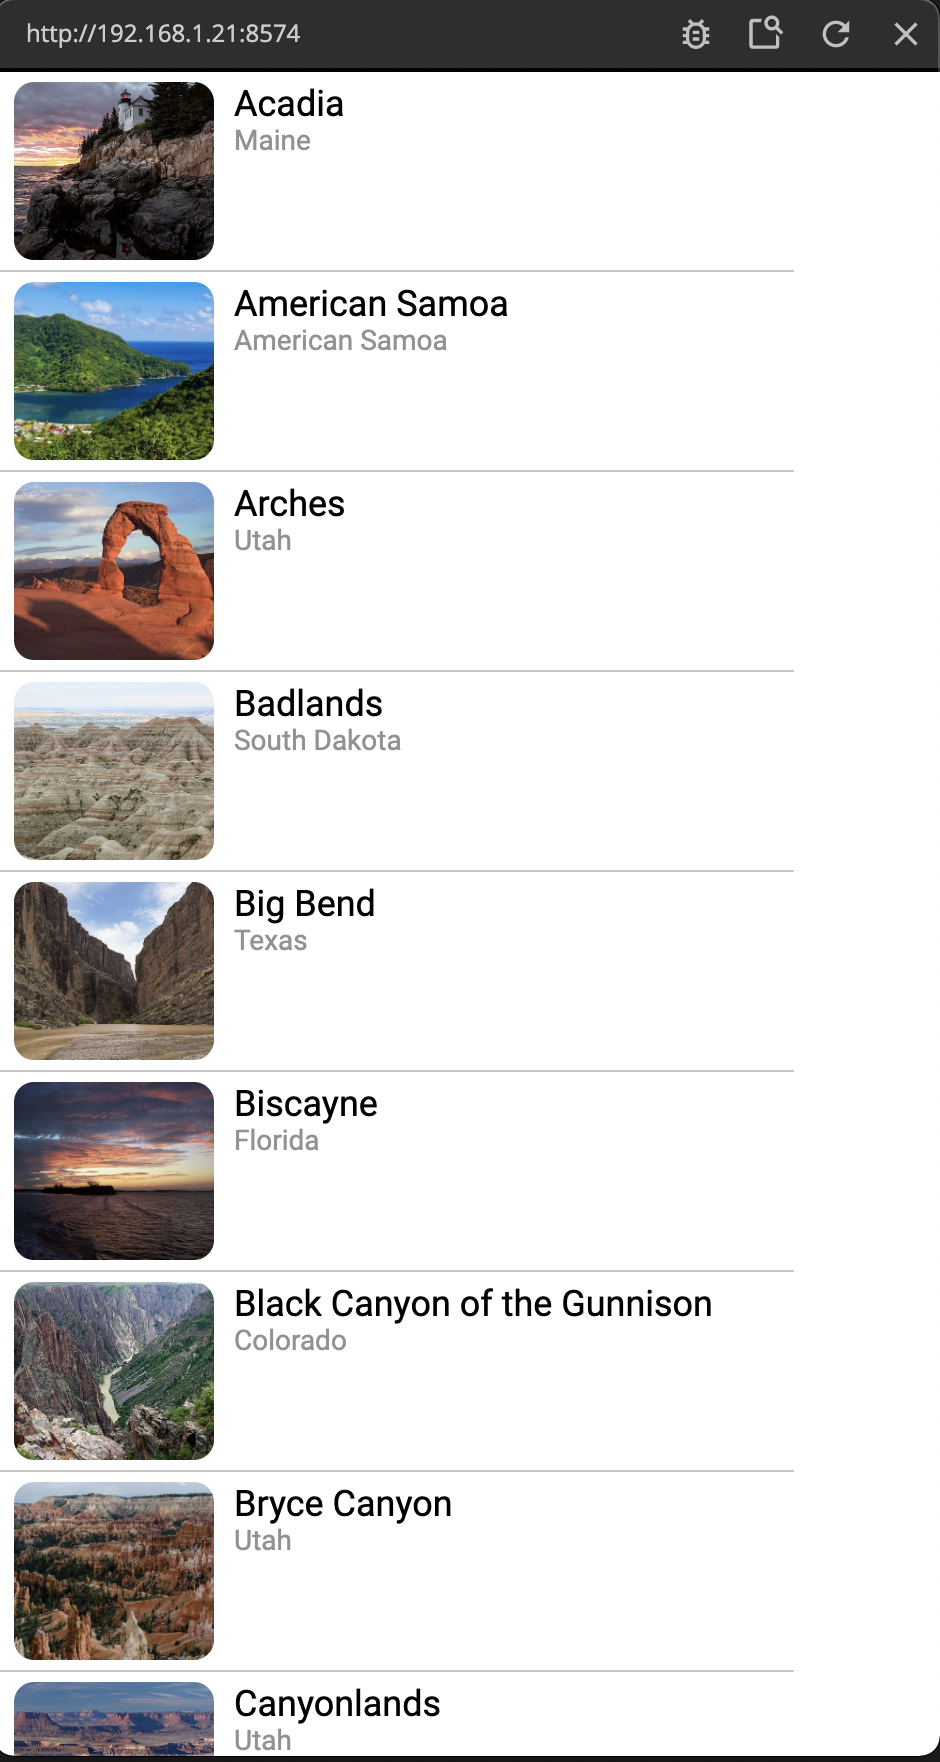
Task: Open the Badlands thumbnail image
Action: tap(114, 771)
